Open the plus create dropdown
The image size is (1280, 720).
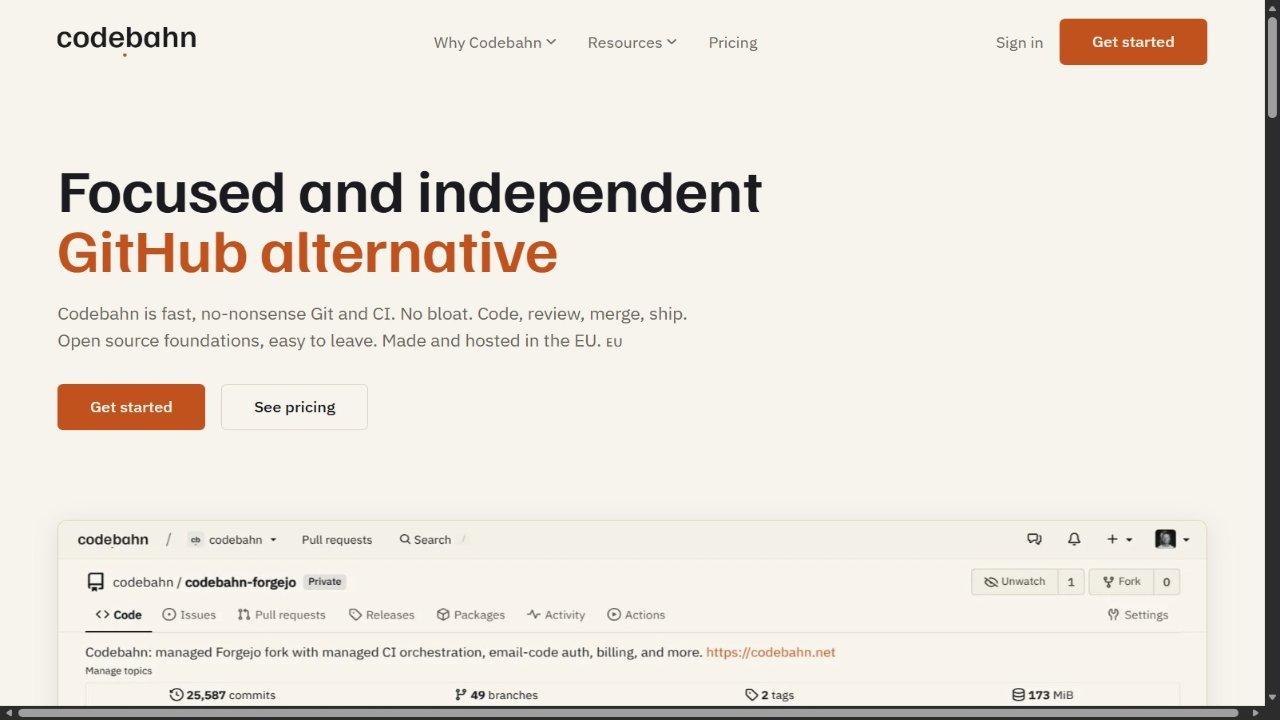tap(1119, 539)
